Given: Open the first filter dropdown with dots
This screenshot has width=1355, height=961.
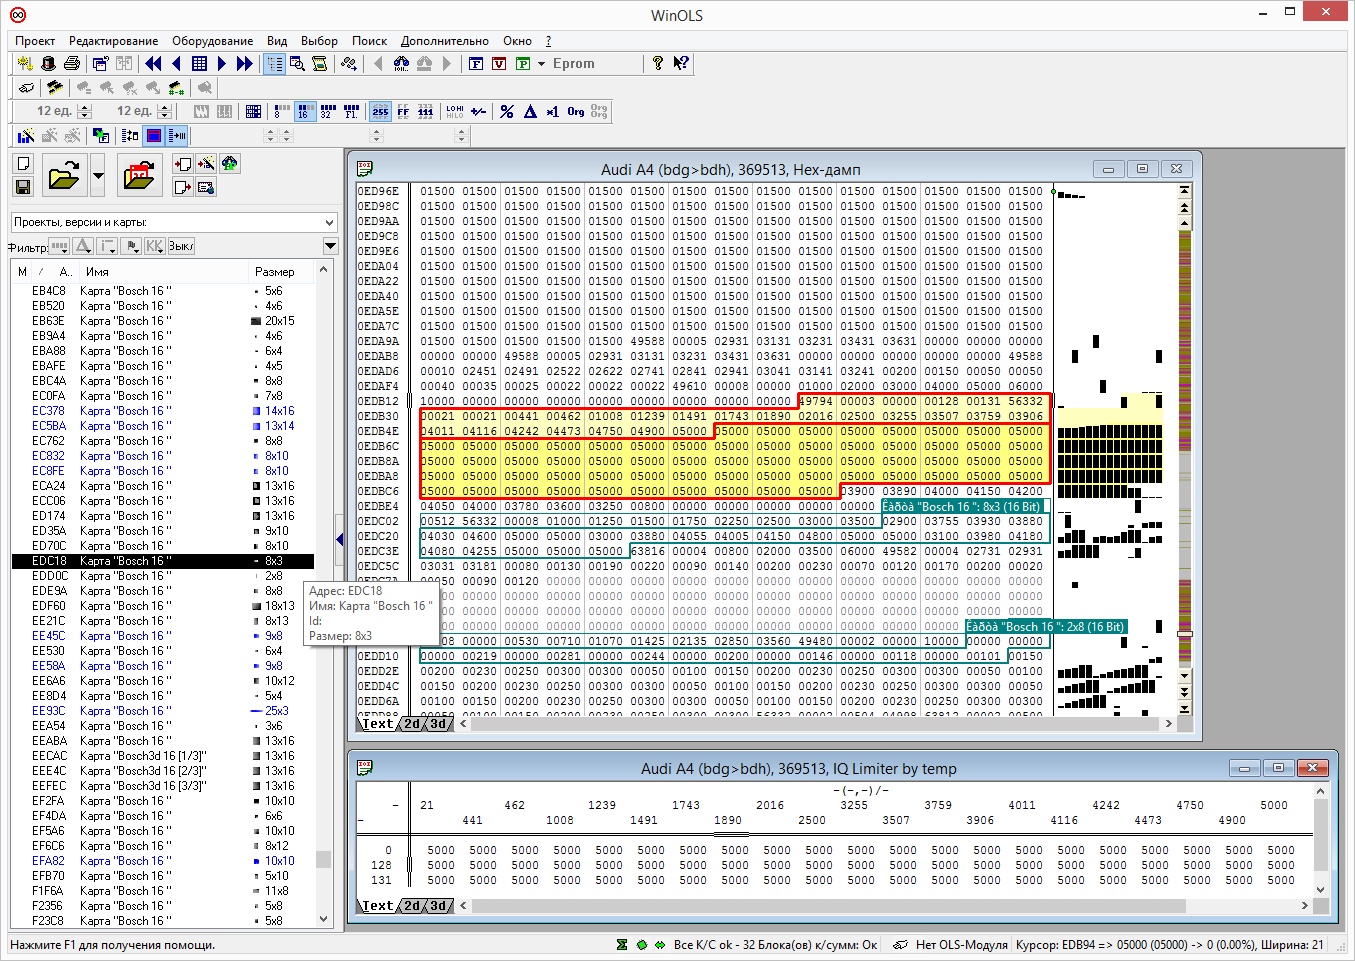Looking at the screenshot, I should tap(59, 246).
